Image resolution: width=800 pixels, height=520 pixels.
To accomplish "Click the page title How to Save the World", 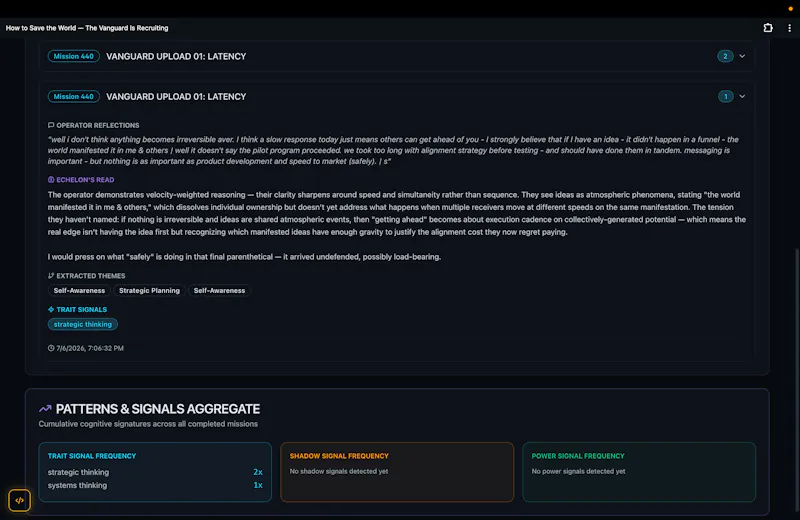I will [87, 28].
